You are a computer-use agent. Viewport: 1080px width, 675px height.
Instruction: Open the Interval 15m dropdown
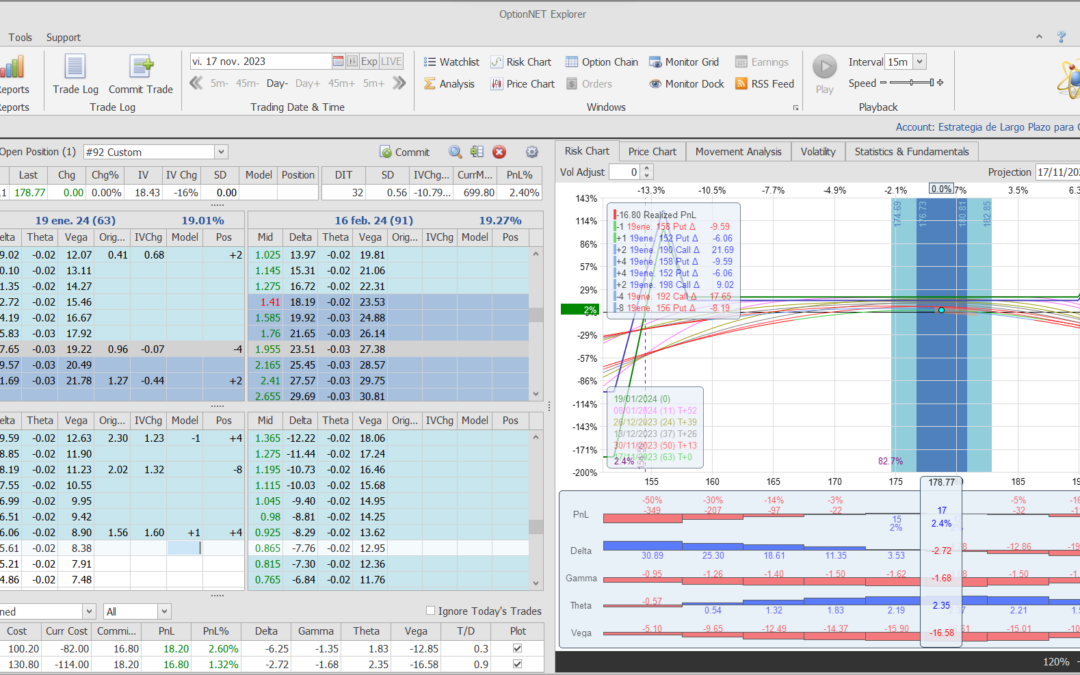click(919, 62)
